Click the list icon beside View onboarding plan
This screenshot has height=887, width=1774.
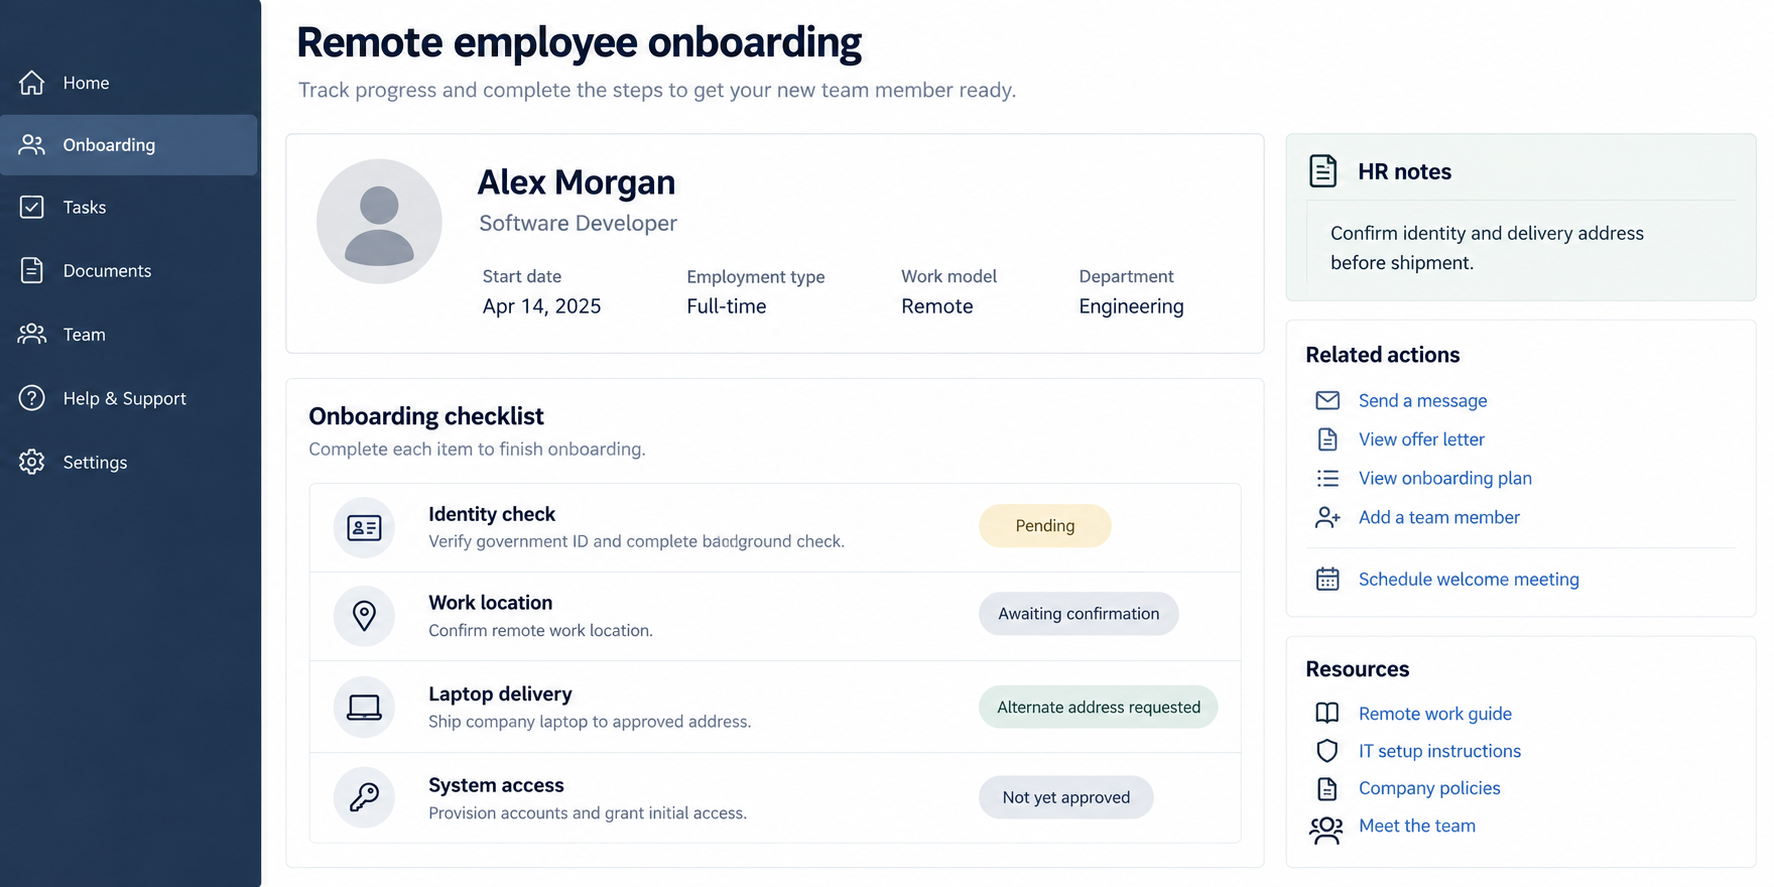[1327, 478]
